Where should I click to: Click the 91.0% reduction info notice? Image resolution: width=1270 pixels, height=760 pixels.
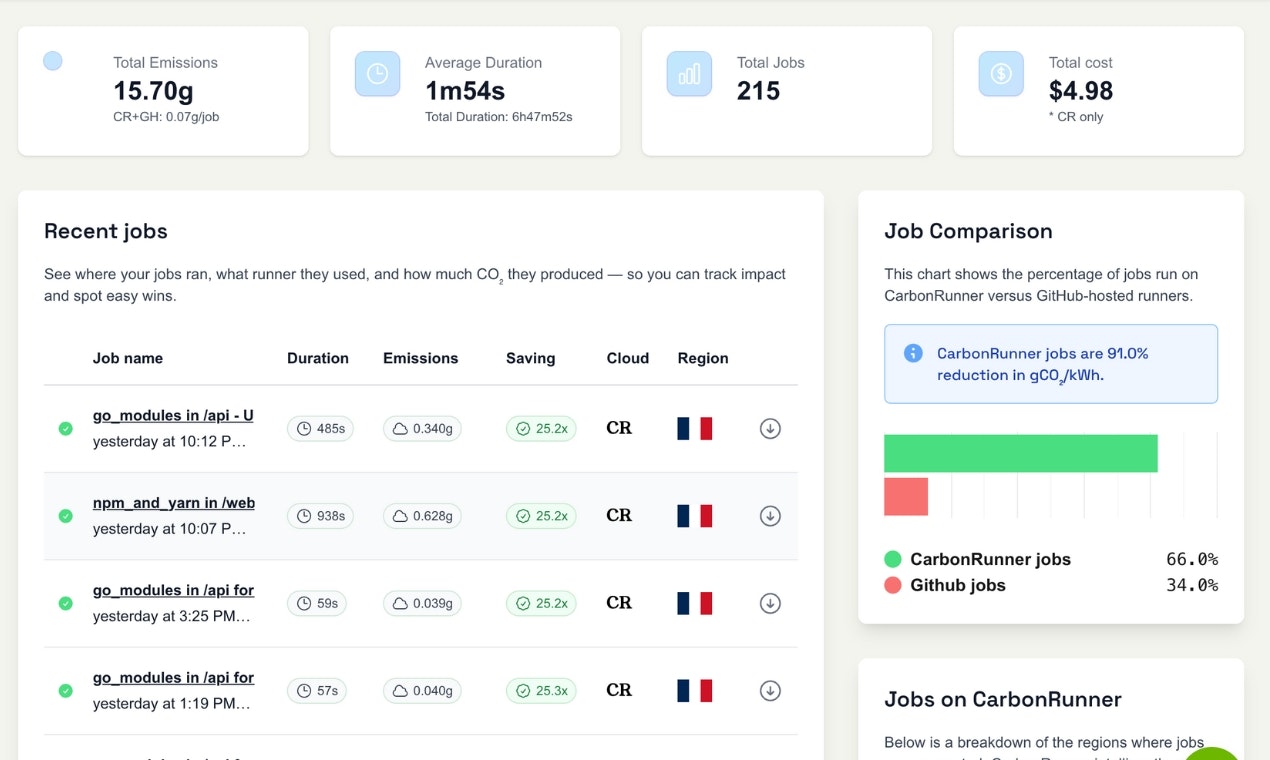[x=1051, y=364]
